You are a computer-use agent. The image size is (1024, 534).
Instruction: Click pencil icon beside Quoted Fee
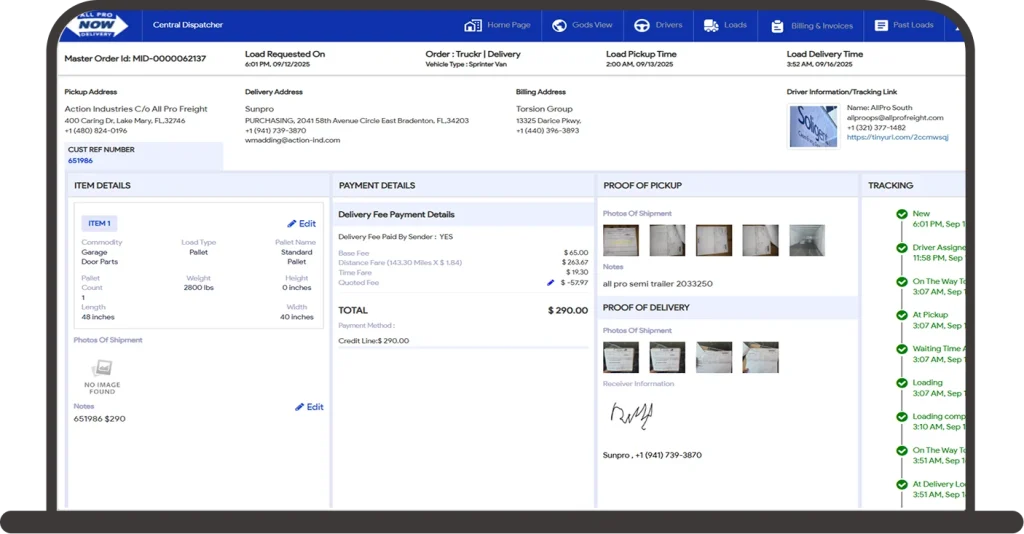(550, 283)
